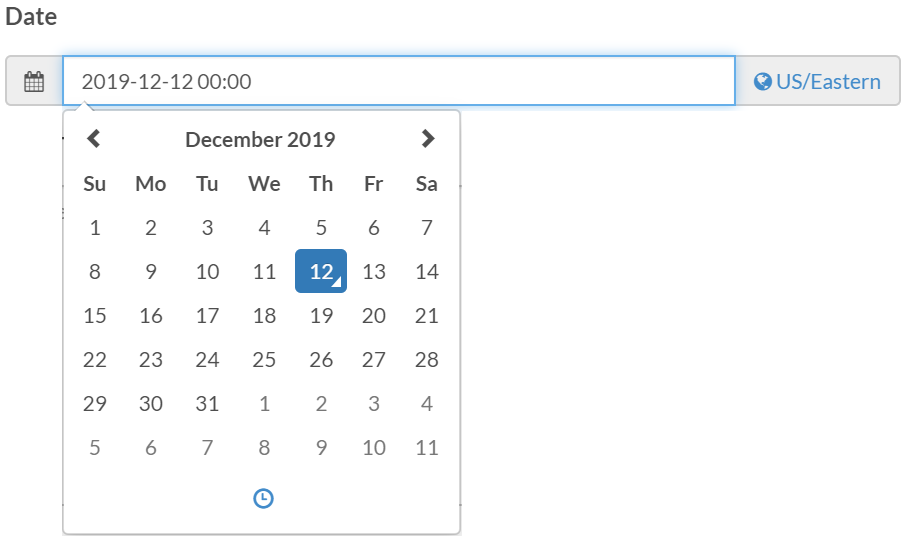Select December 1 in first row
Image resolution: width=908 pixels, height=541 pixels.
click(95, 228)
